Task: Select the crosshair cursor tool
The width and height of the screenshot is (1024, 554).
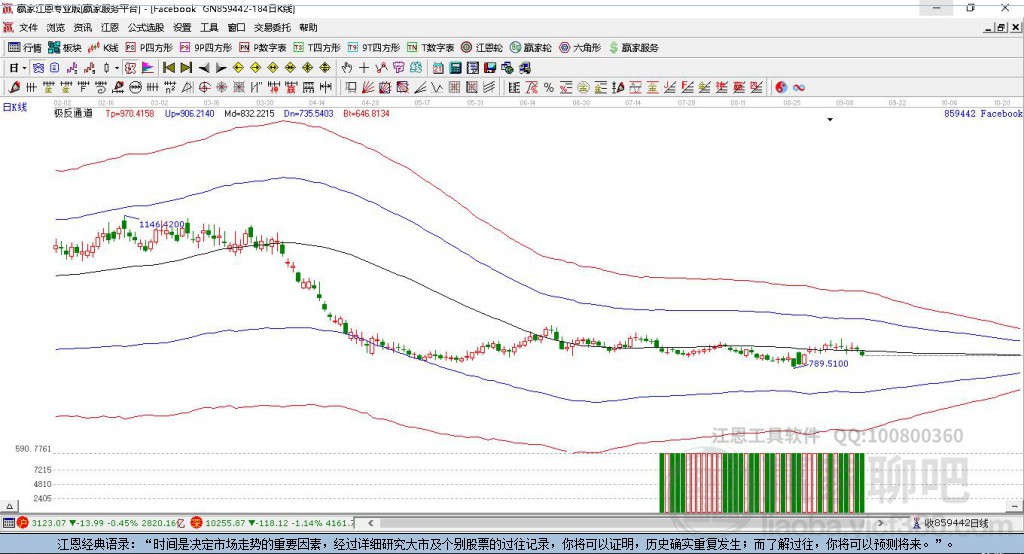Action: pos(364,68)
